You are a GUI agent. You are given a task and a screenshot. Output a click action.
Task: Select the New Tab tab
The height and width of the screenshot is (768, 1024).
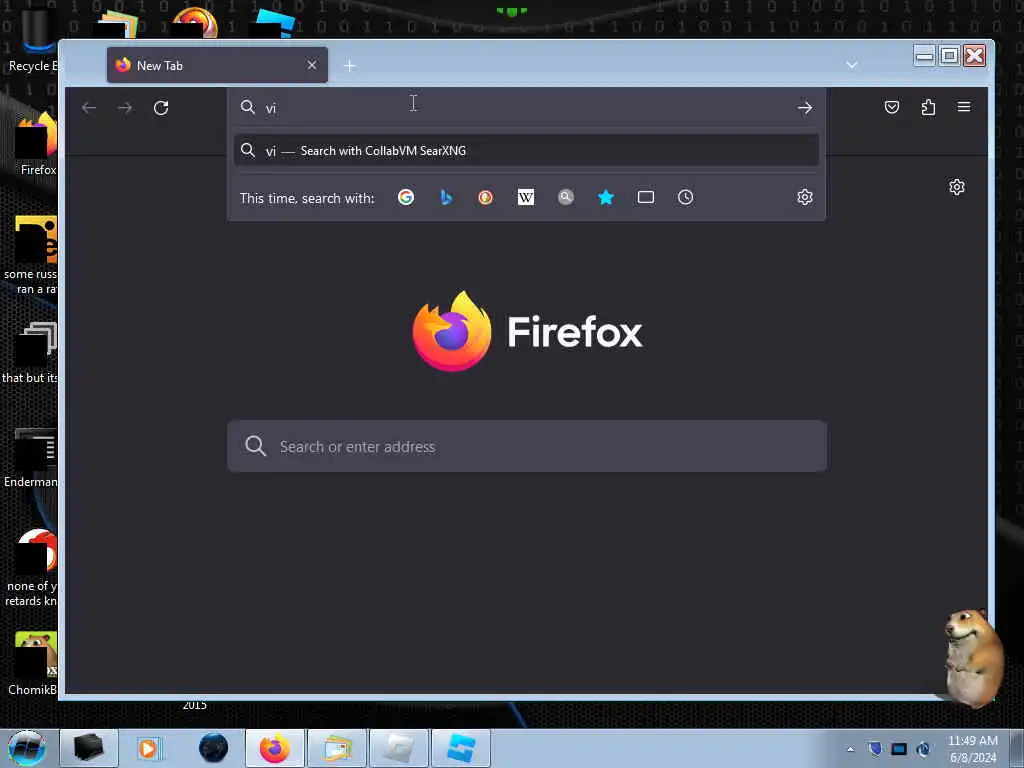tap(217, 65)
